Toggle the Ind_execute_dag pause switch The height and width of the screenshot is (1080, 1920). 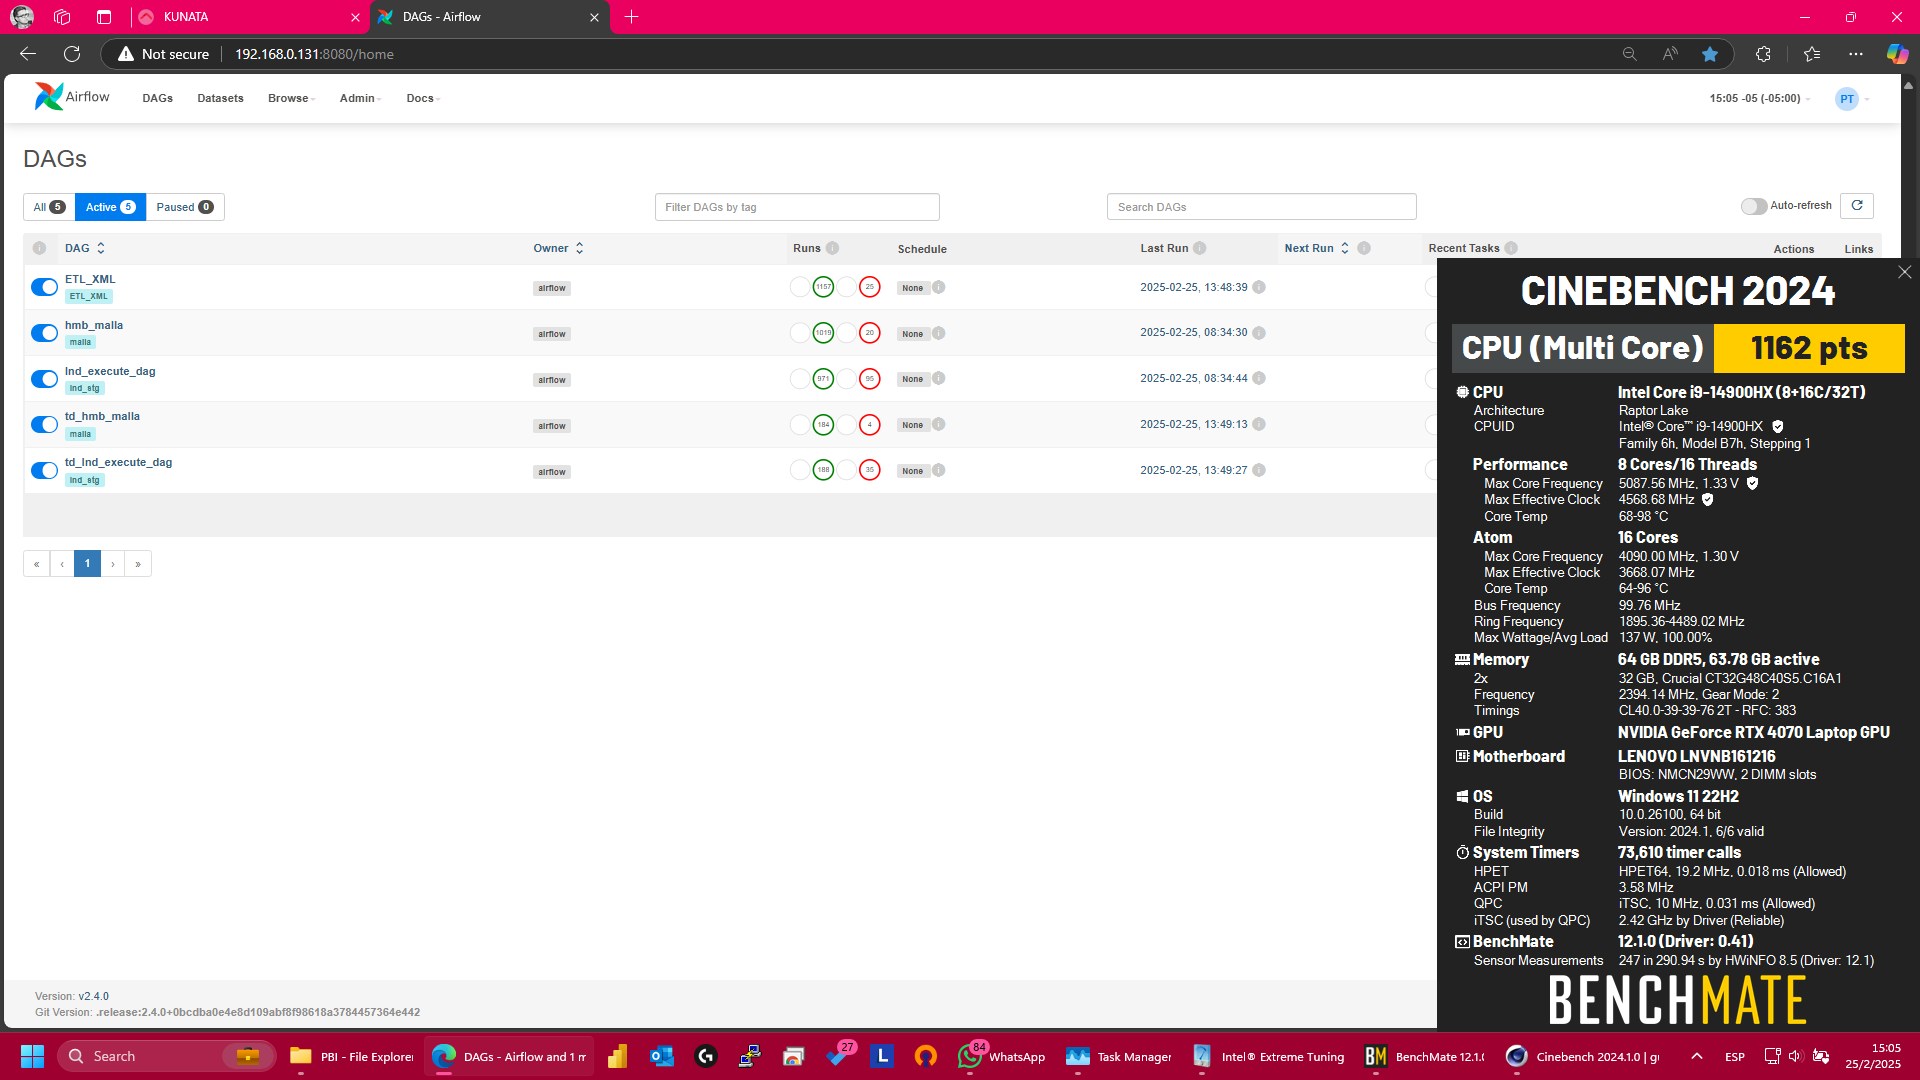pos(44,379)
